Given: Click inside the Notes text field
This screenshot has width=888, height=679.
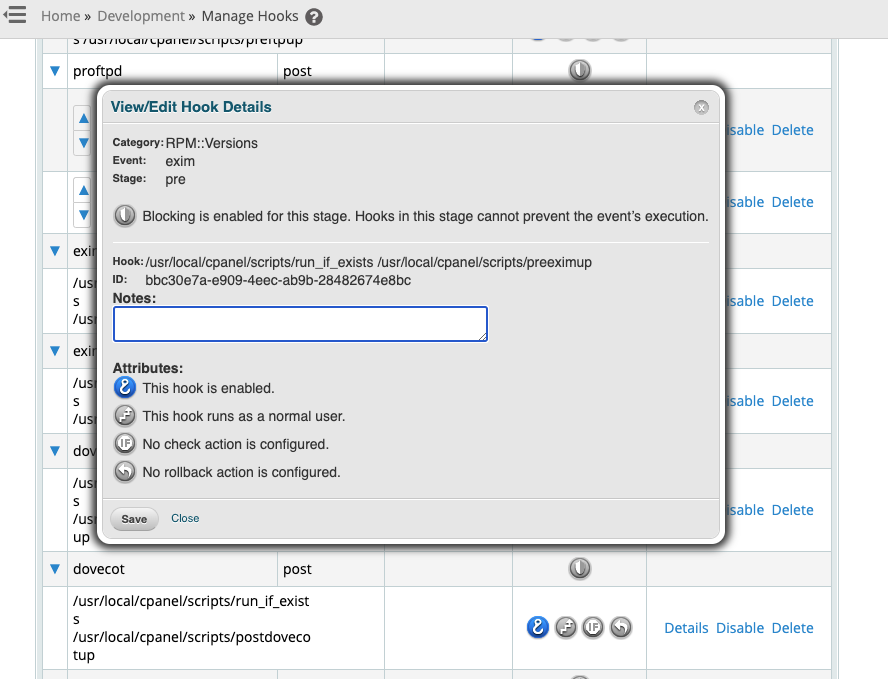Looking at the screenshot, I should click(300, 324).
